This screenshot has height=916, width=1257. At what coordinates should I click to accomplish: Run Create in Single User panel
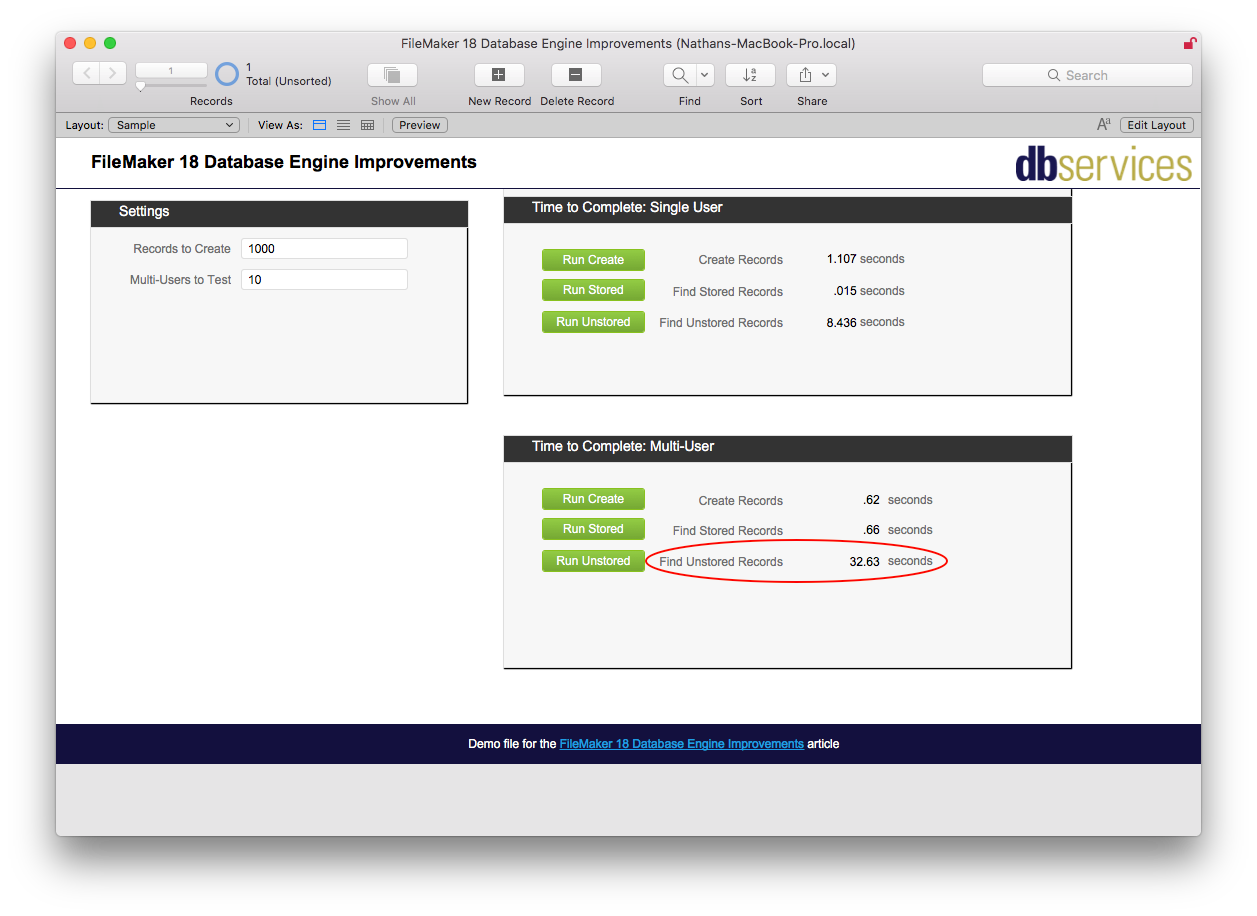593,260
